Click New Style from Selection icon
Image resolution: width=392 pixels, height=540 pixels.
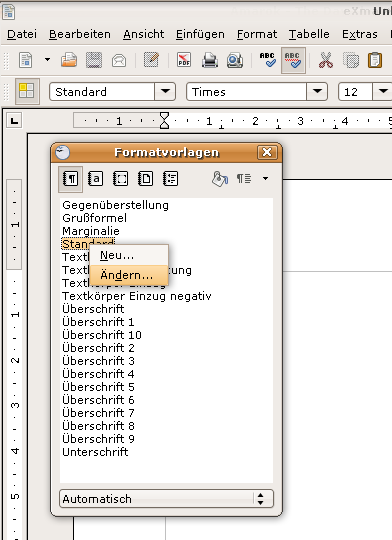pos(244,178)
